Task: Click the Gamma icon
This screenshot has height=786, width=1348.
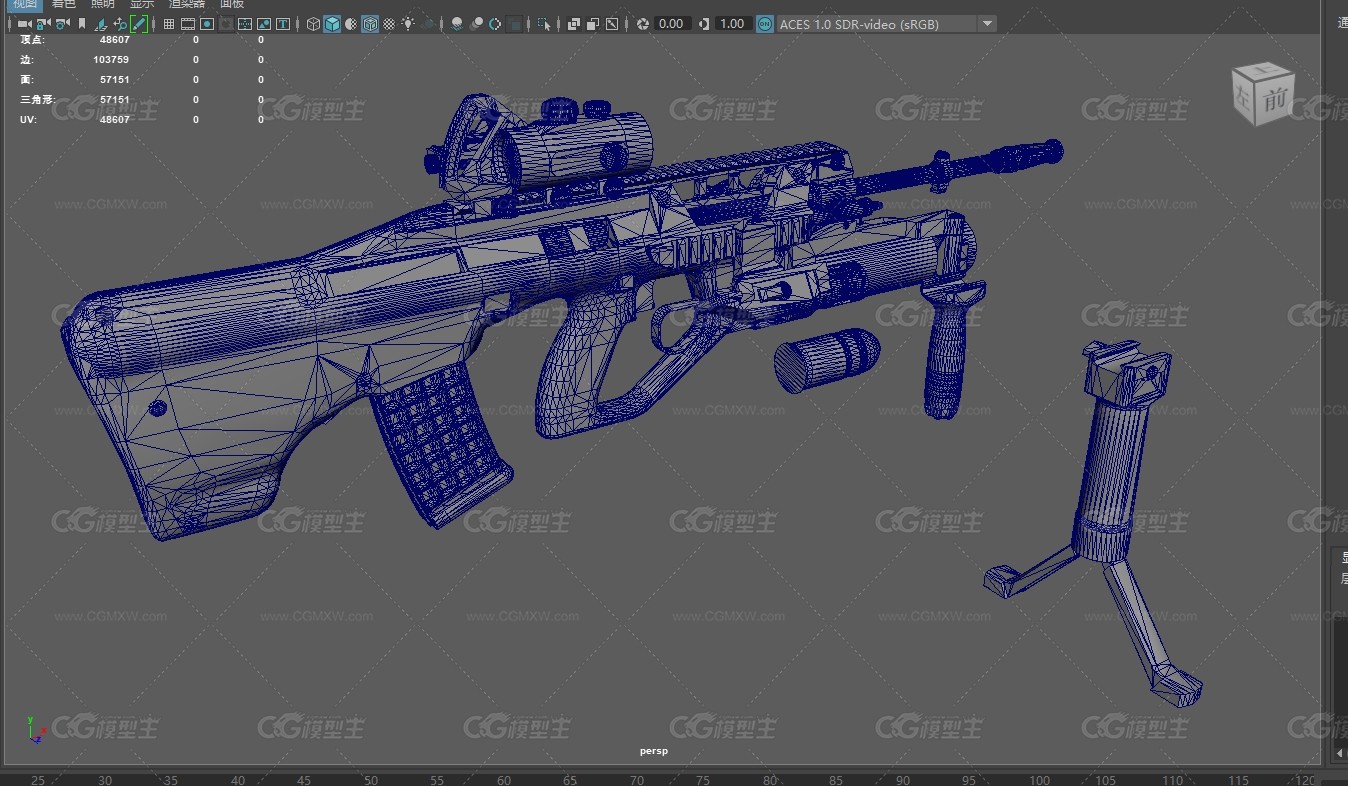Action: coord(705,23)
